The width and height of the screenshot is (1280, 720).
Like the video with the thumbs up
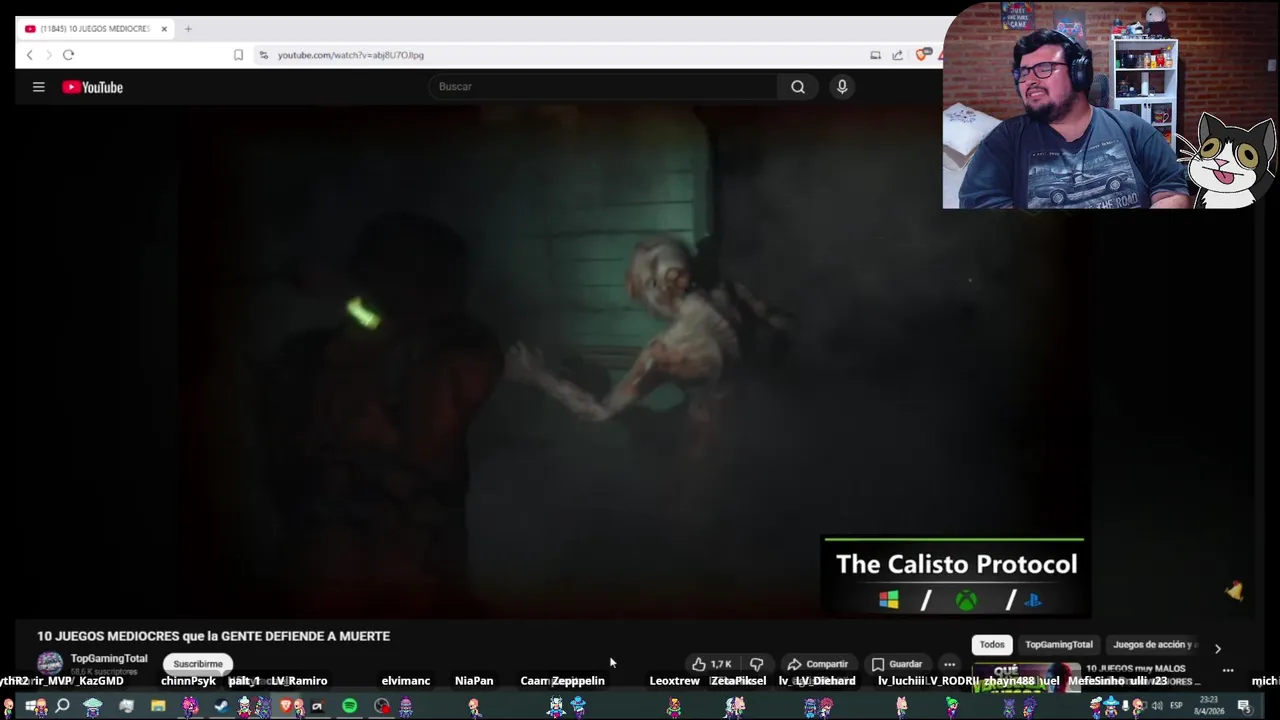coord(712,664)
